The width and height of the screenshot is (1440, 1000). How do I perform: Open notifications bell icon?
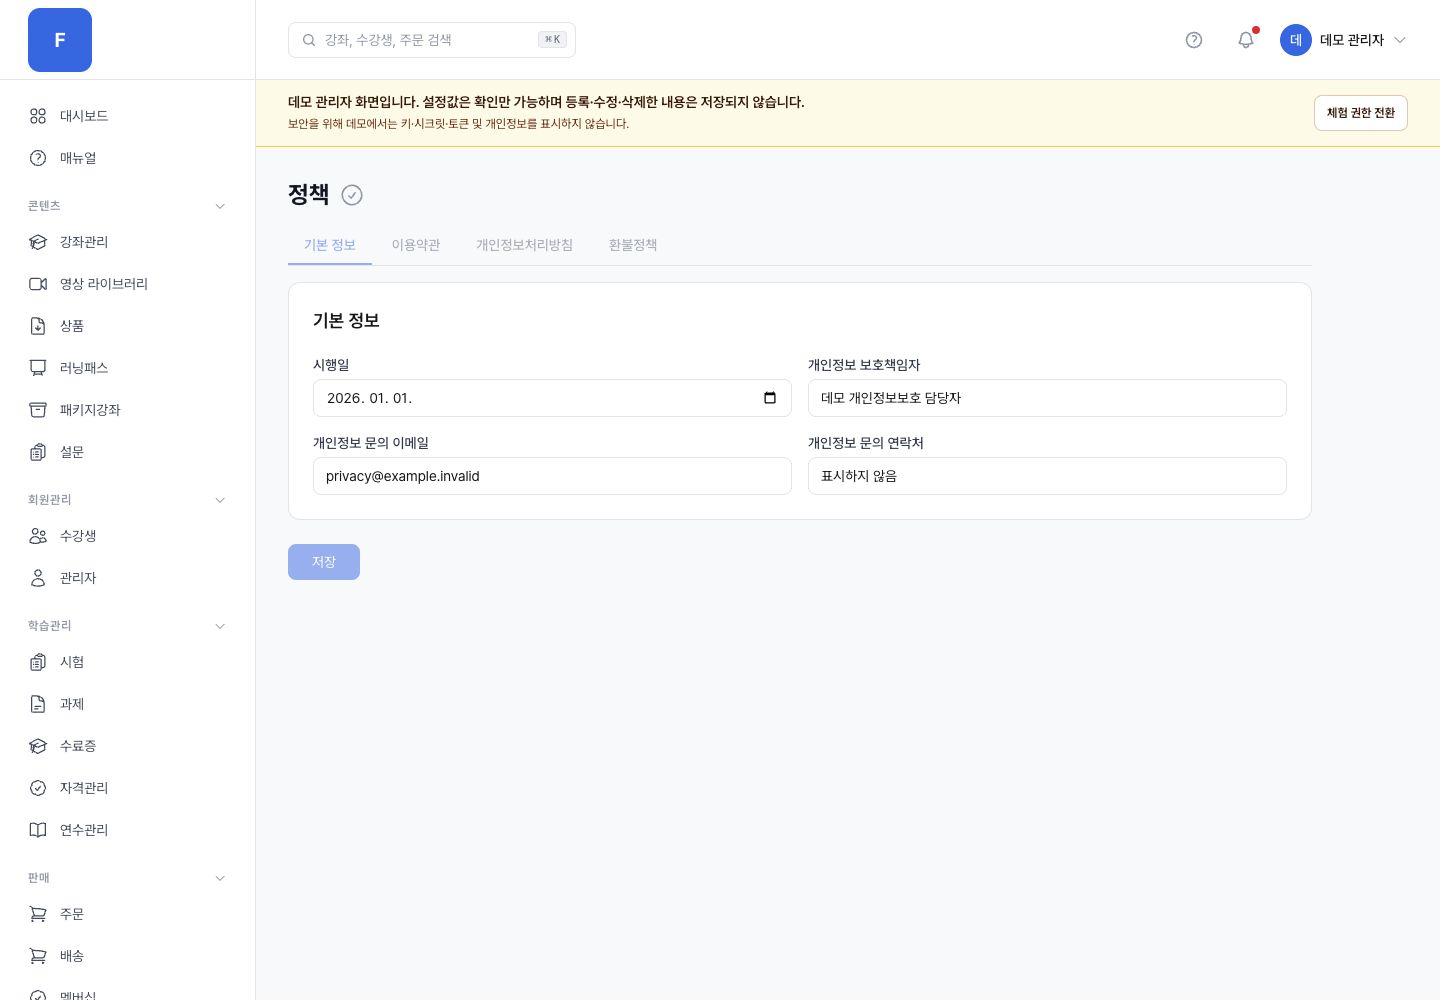(1246, 40)
